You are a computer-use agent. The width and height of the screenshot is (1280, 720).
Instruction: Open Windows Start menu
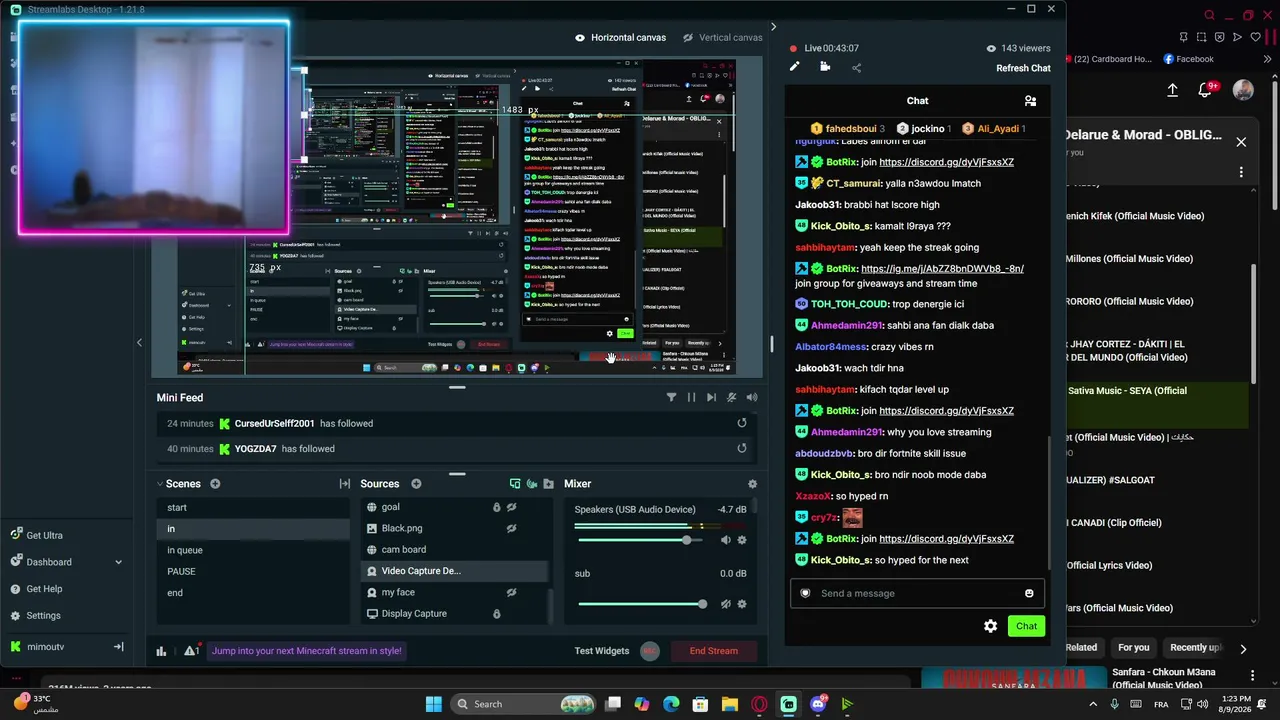point(433,704)
